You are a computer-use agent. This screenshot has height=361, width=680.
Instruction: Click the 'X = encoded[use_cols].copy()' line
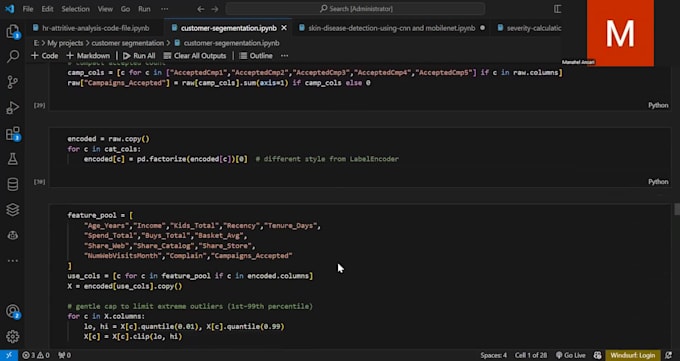click(x=125, y=286)
